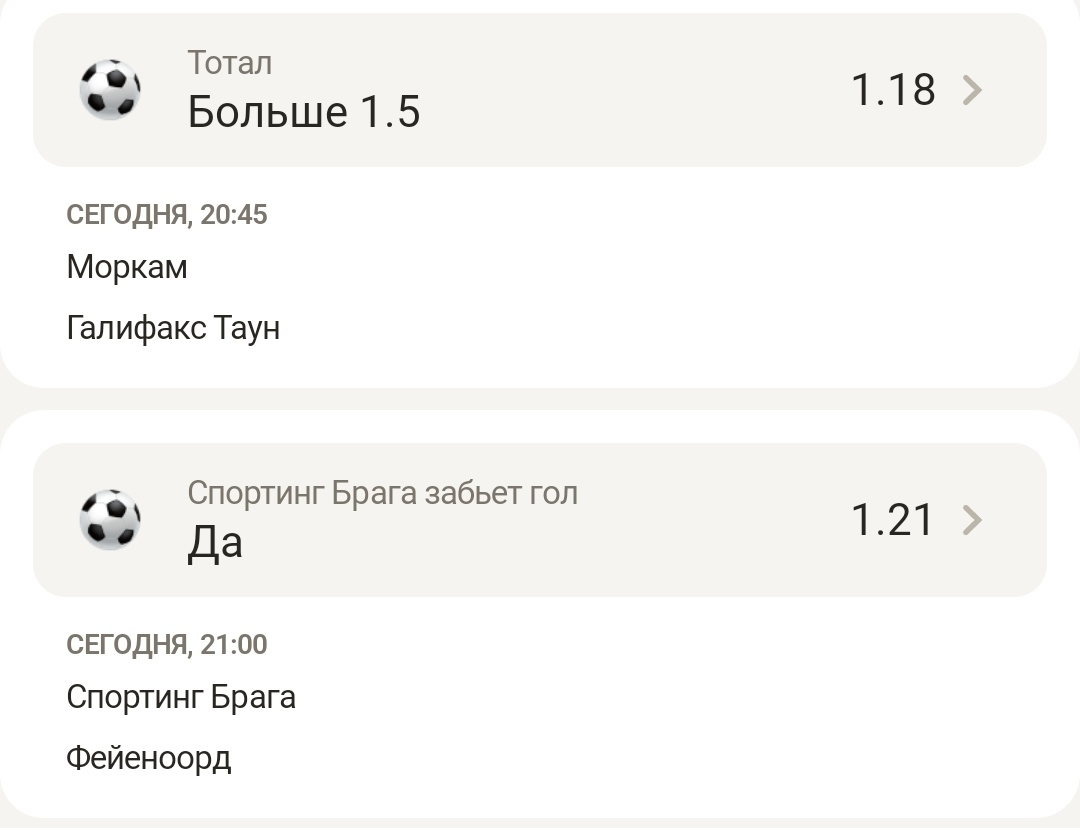Select the 1.18 odds value

(x=893, y=90)
